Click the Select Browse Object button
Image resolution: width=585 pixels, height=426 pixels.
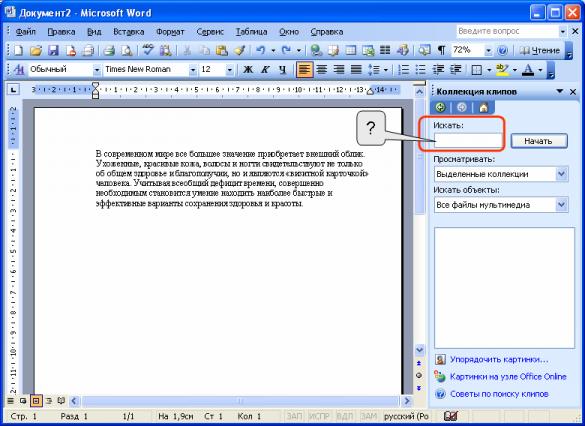pos(419,375)
